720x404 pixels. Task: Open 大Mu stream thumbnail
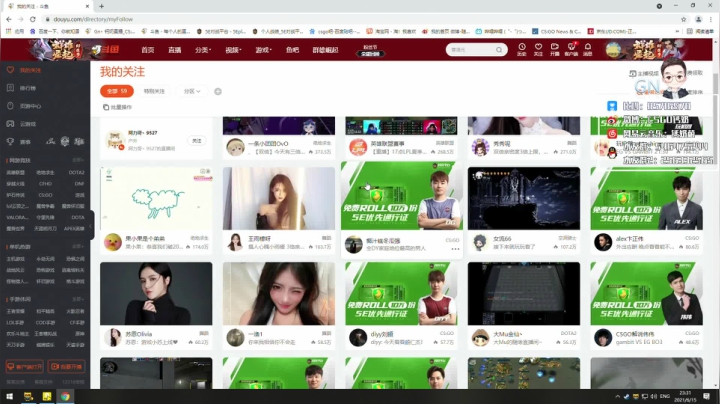tap(524, 294)
